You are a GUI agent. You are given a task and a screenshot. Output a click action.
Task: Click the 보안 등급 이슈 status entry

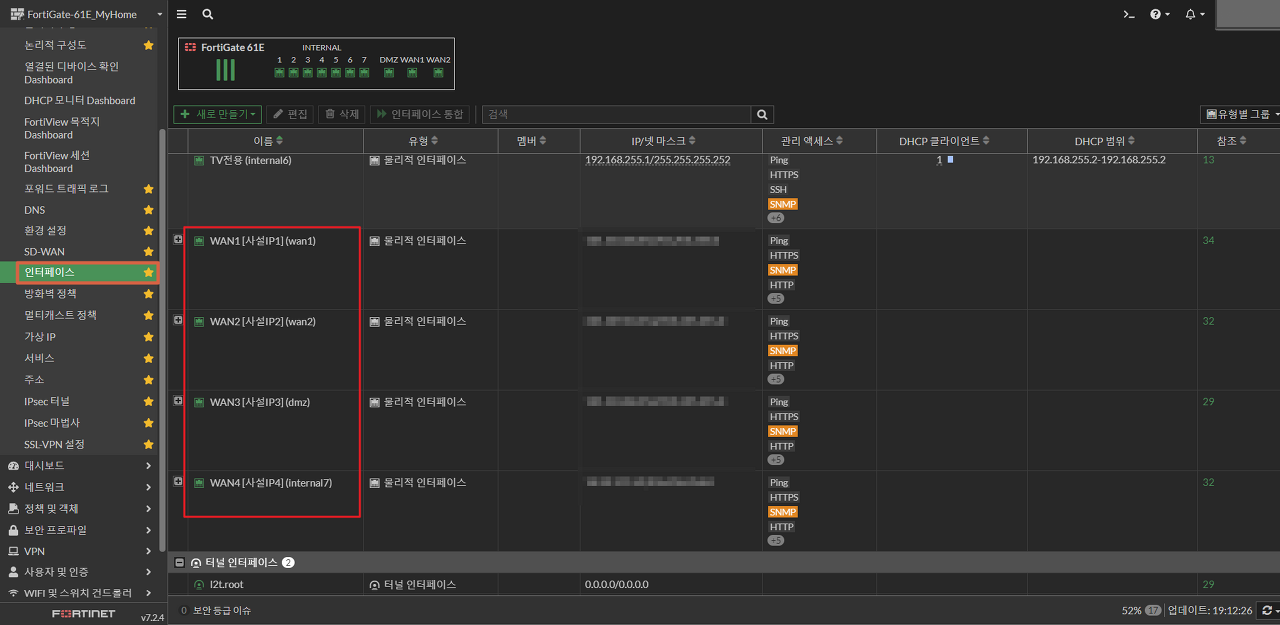tap(215, 610)
